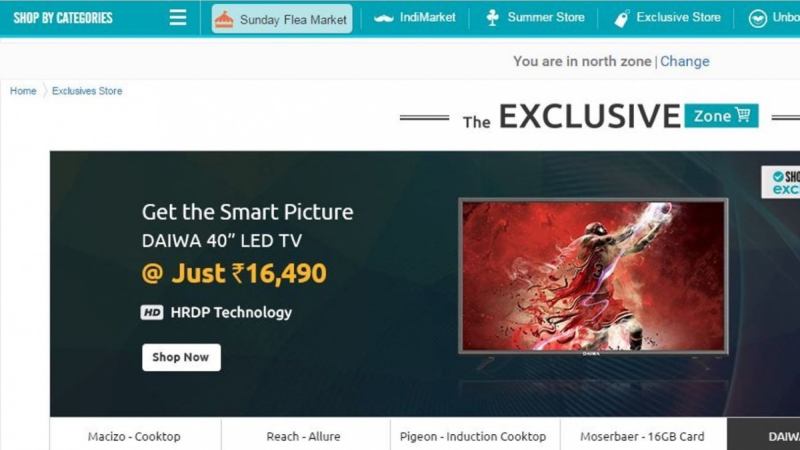Screen dimensions: 800x450
Task: Go to the Exclusive Store tab
Action: [667, 18]
